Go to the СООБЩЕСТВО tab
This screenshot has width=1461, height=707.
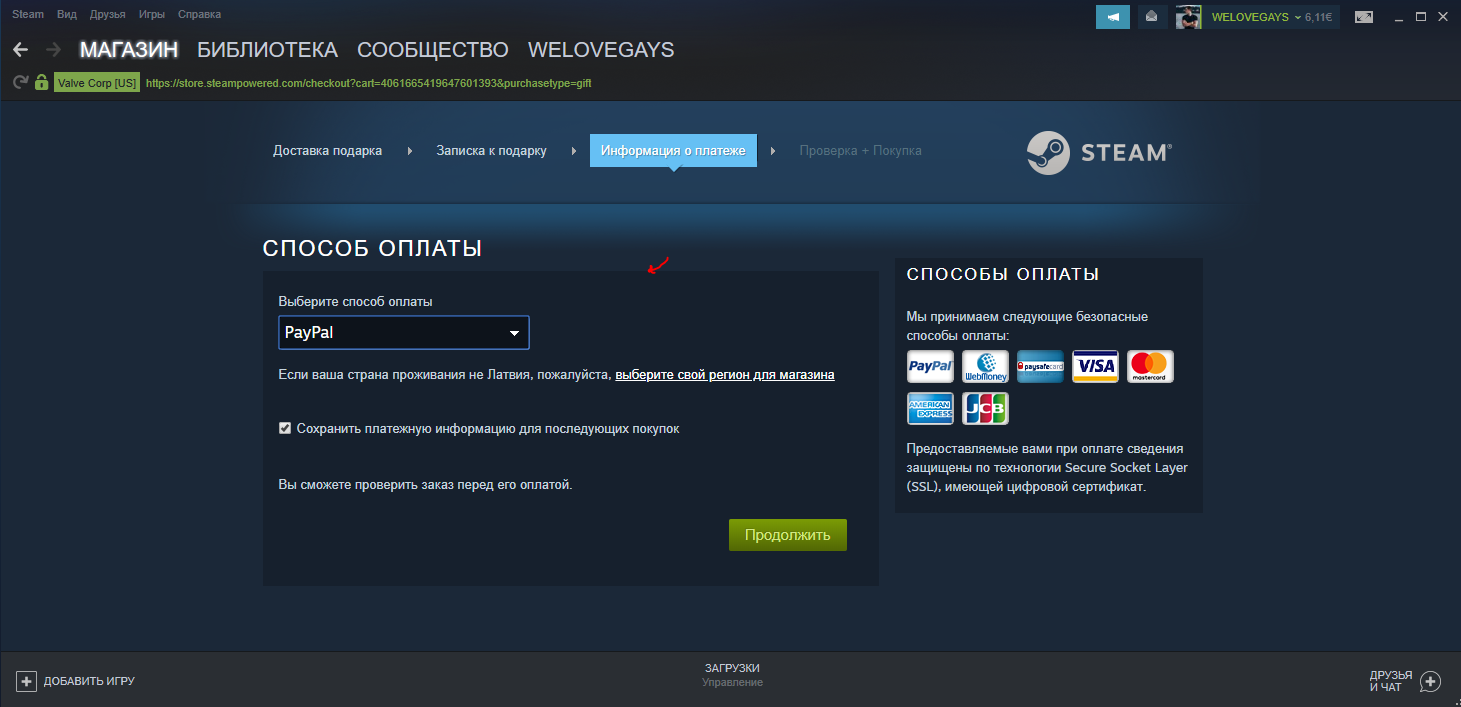(x=433, y=50)
